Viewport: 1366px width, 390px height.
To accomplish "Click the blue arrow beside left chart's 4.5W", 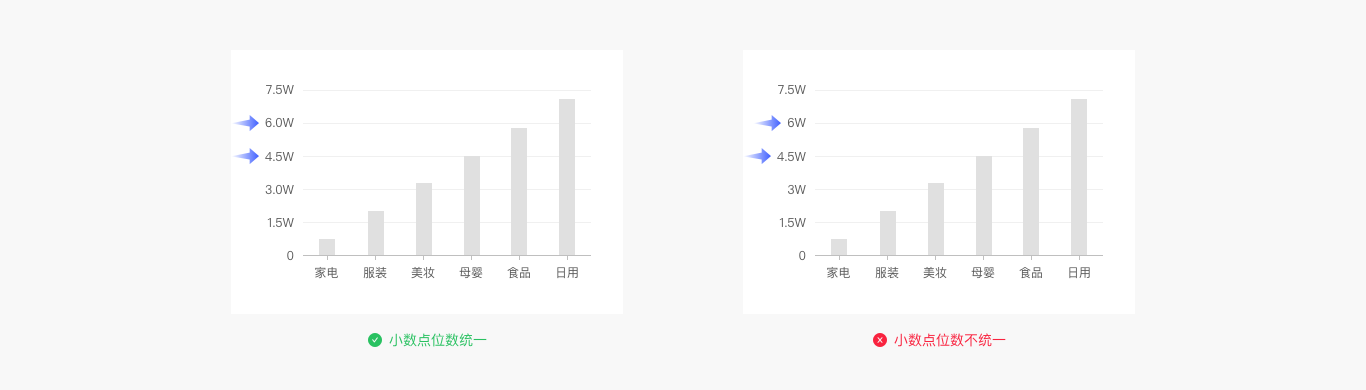I will pyautogui.click(x=247, y=156).
